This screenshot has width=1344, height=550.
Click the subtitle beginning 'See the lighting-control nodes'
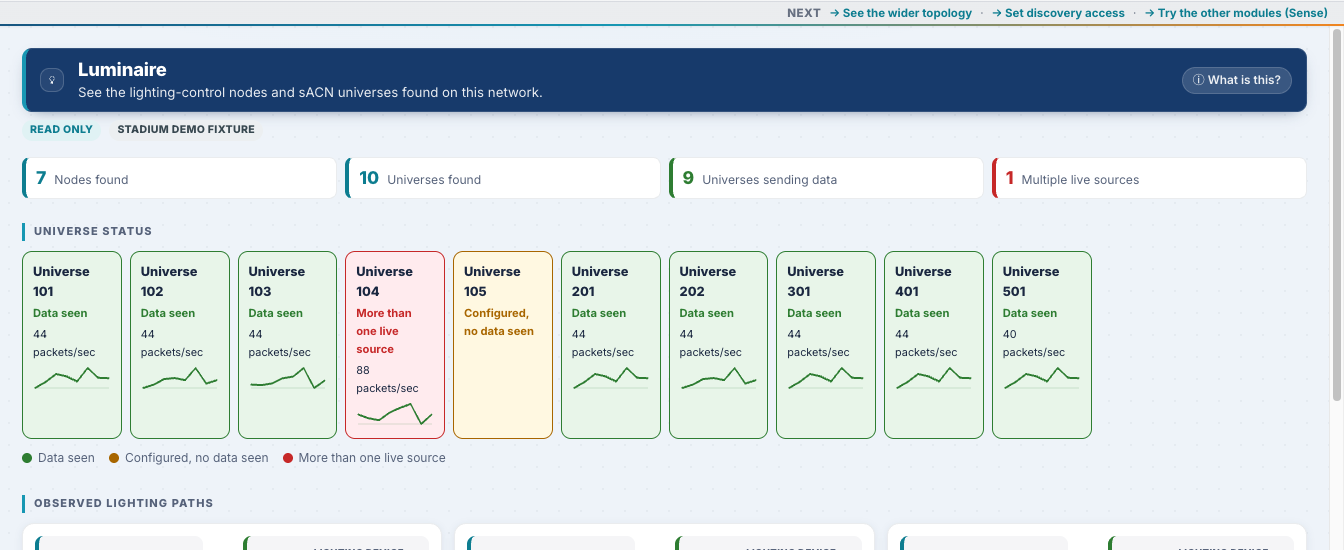click(310, 92)
